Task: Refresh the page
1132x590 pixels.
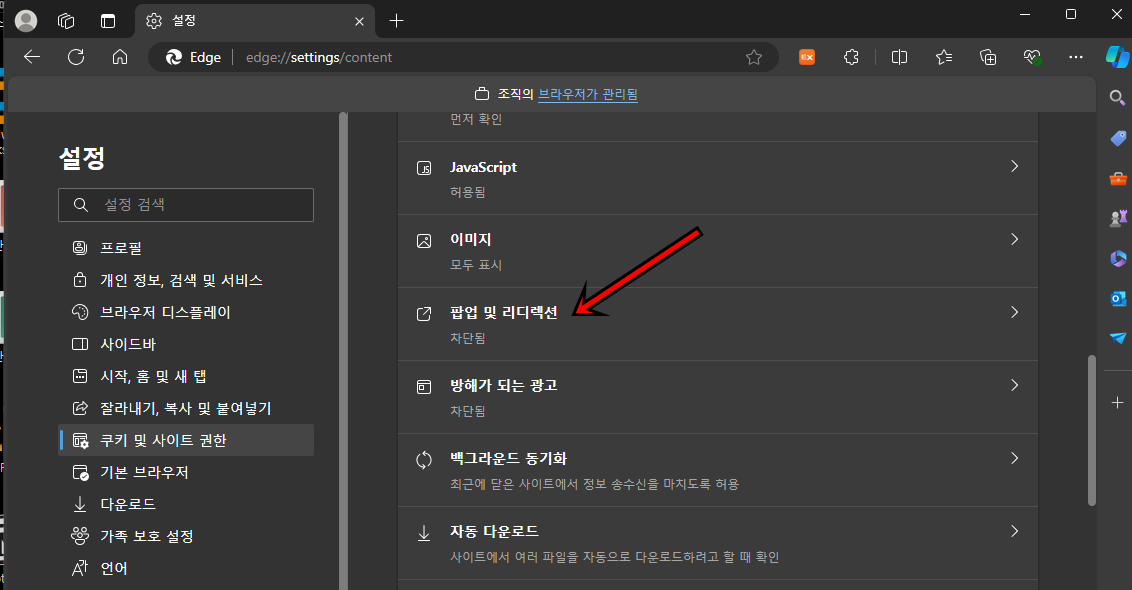Action: pos(76,57)
